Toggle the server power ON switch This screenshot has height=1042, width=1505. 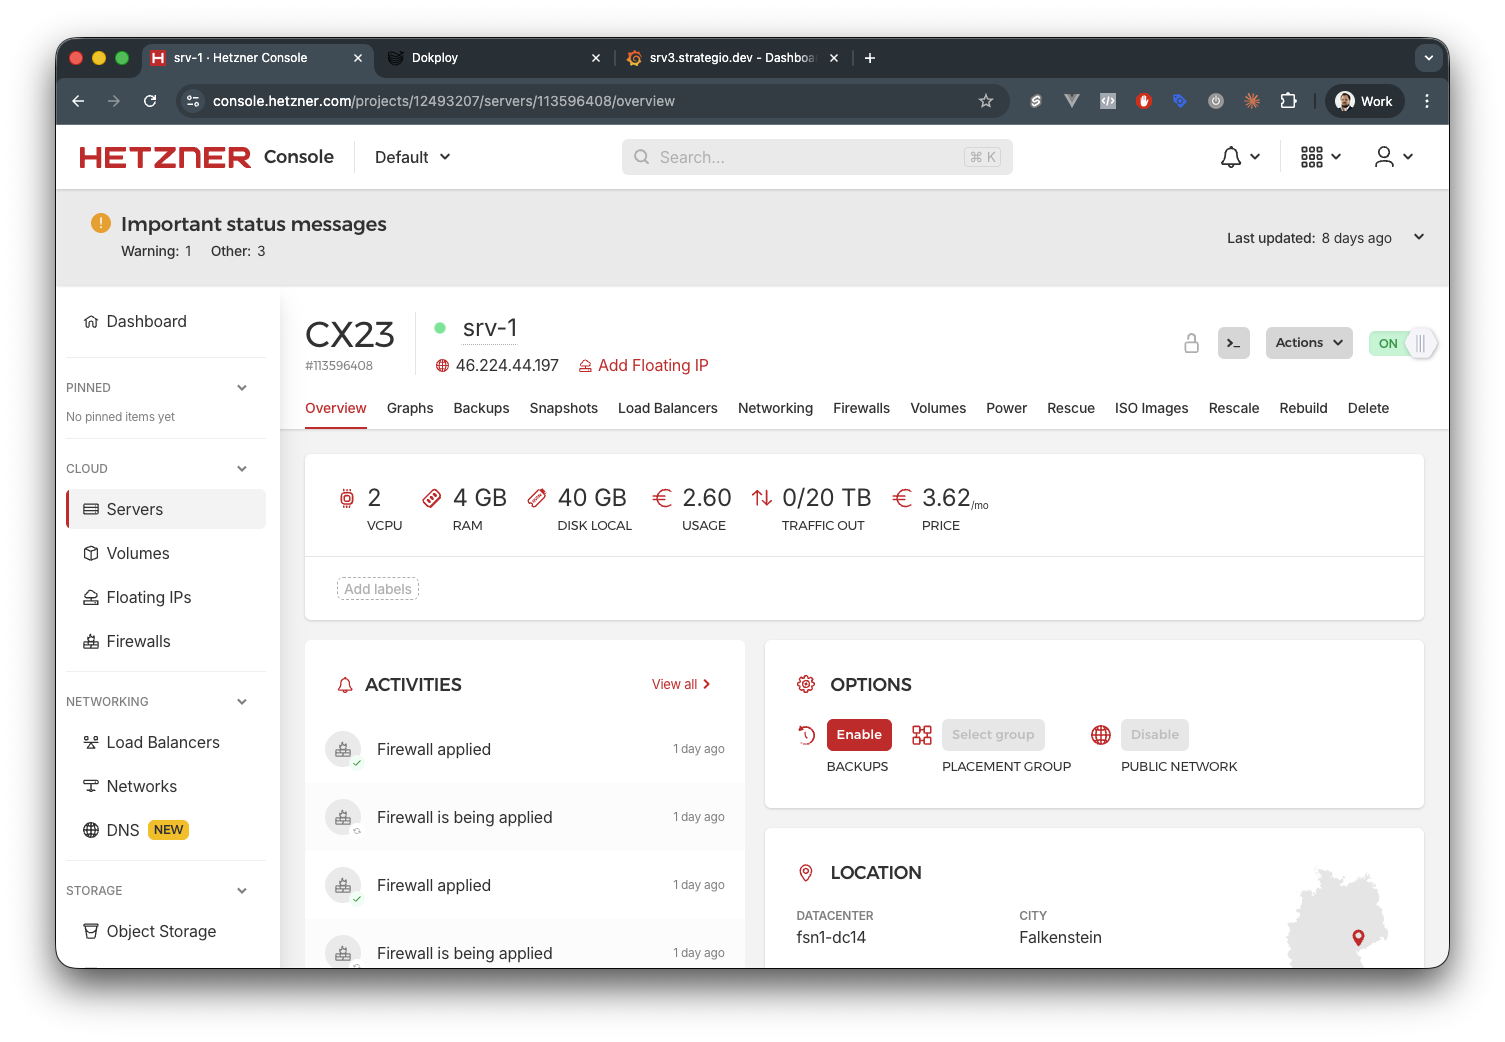point(1402,343)
